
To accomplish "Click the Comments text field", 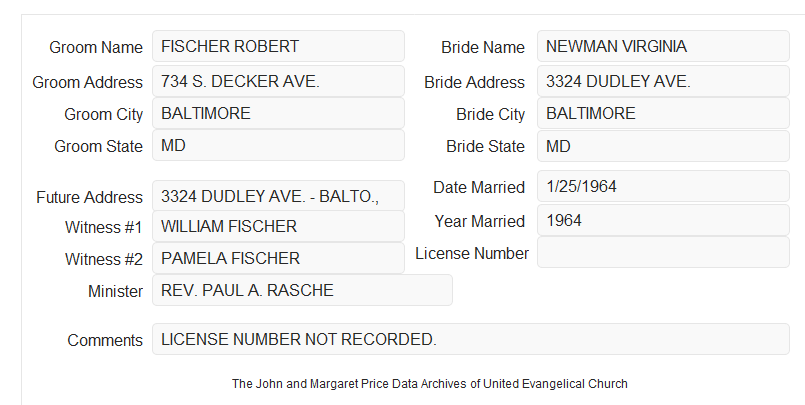I will 471,339.
